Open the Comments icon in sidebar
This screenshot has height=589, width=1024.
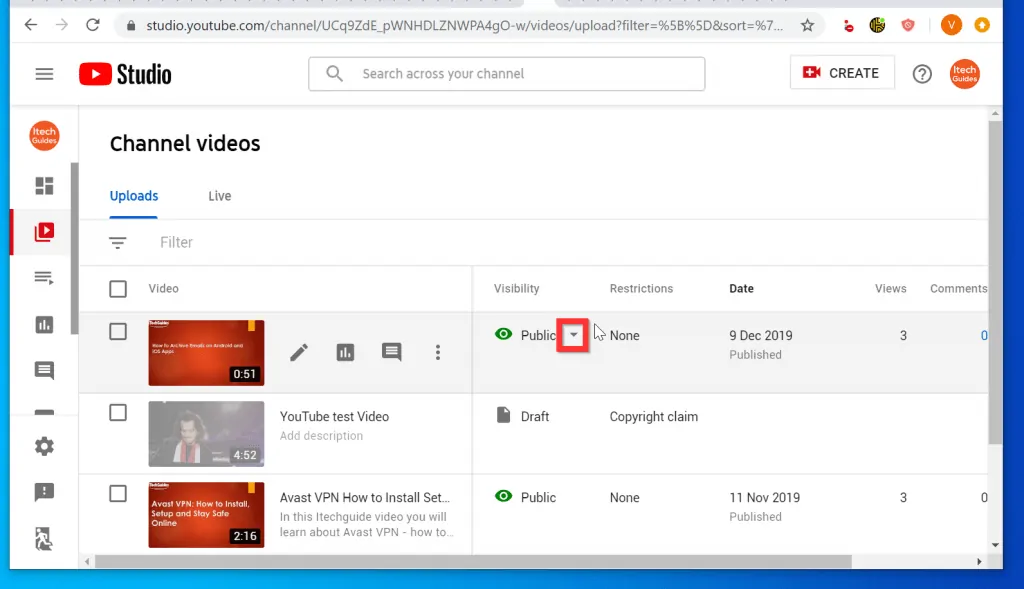(44, 370)
